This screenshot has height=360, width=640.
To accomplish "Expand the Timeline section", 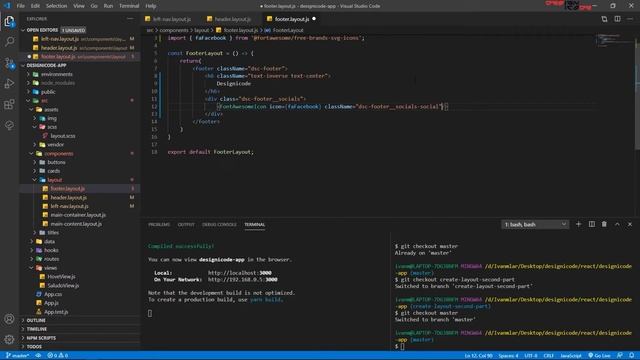I will (x=37, y=329).
